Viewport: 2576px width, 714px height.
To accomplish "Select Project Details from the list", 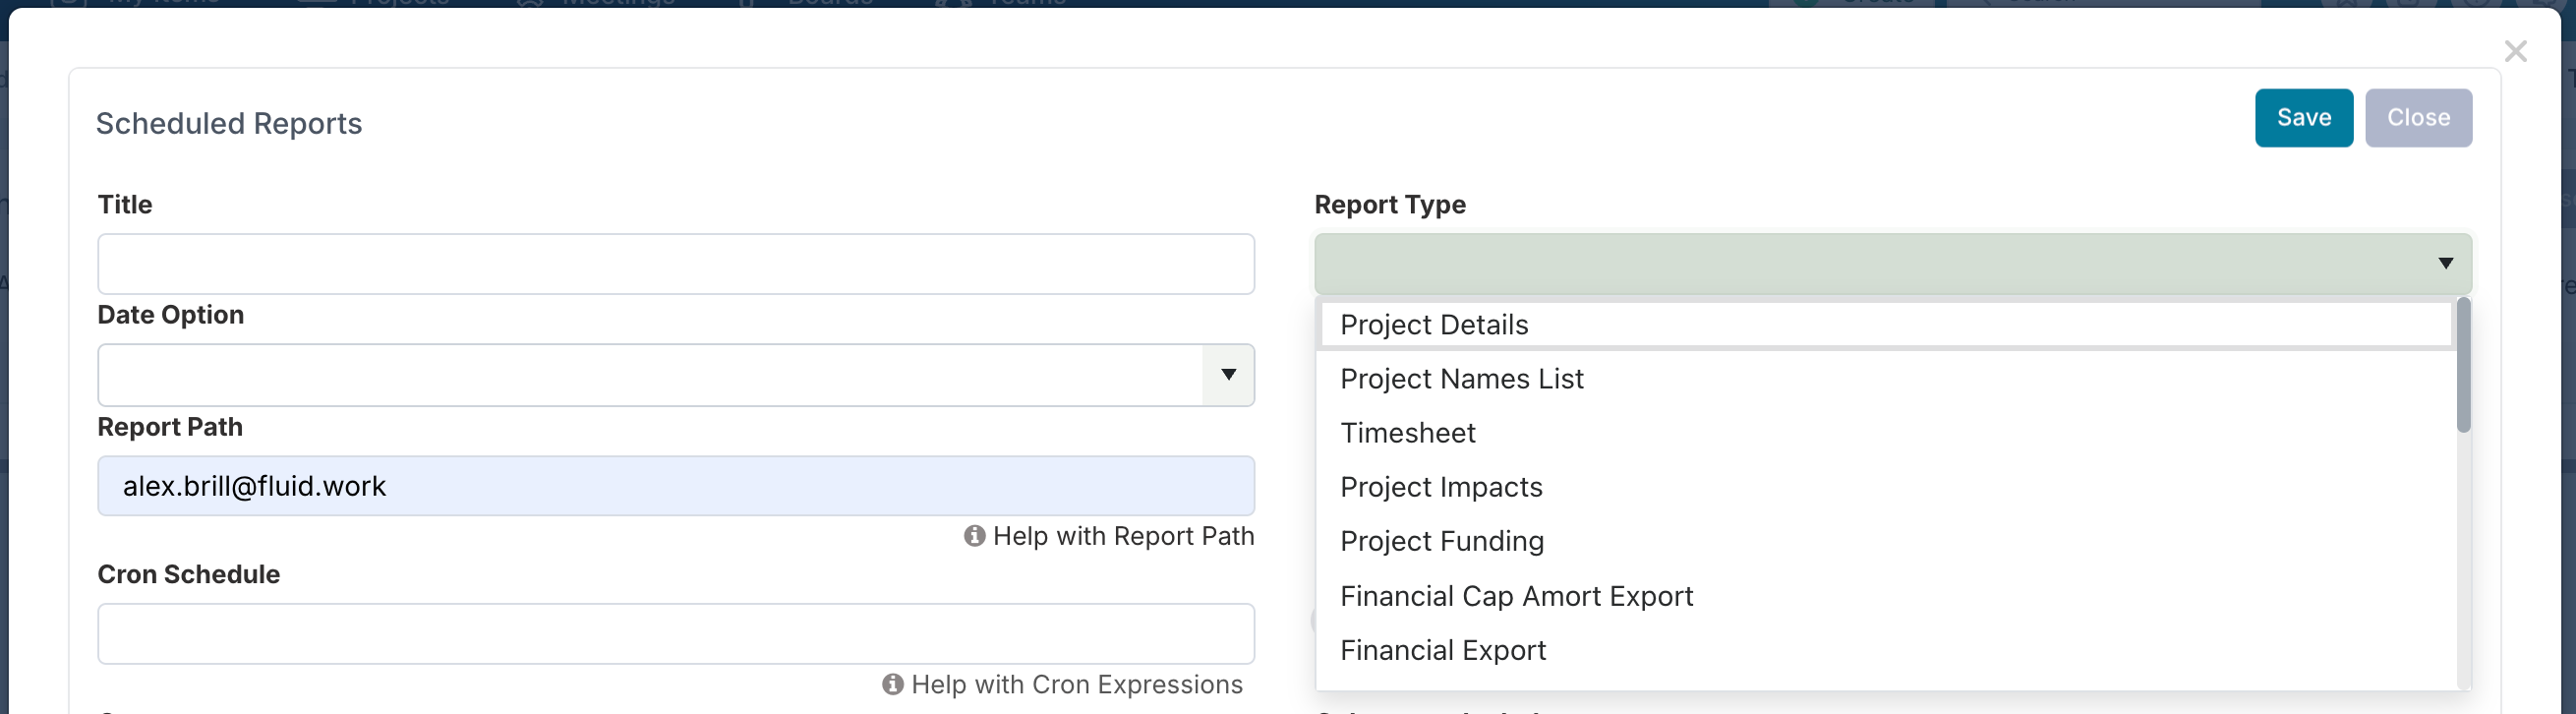I will pos(1434,325).
